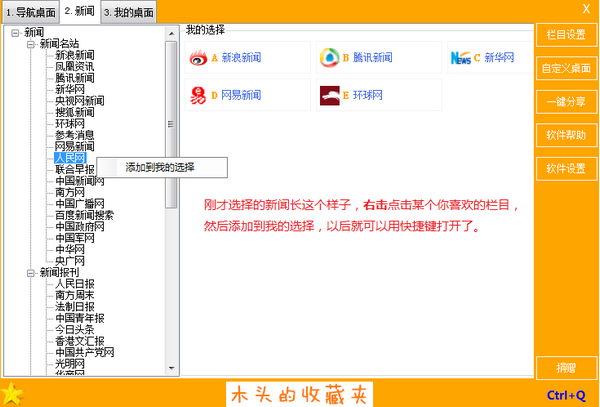The width and height of the screenshot is (600, 407).
Task: Click the 捐赠 button
Action: click(x=566, y=368)
